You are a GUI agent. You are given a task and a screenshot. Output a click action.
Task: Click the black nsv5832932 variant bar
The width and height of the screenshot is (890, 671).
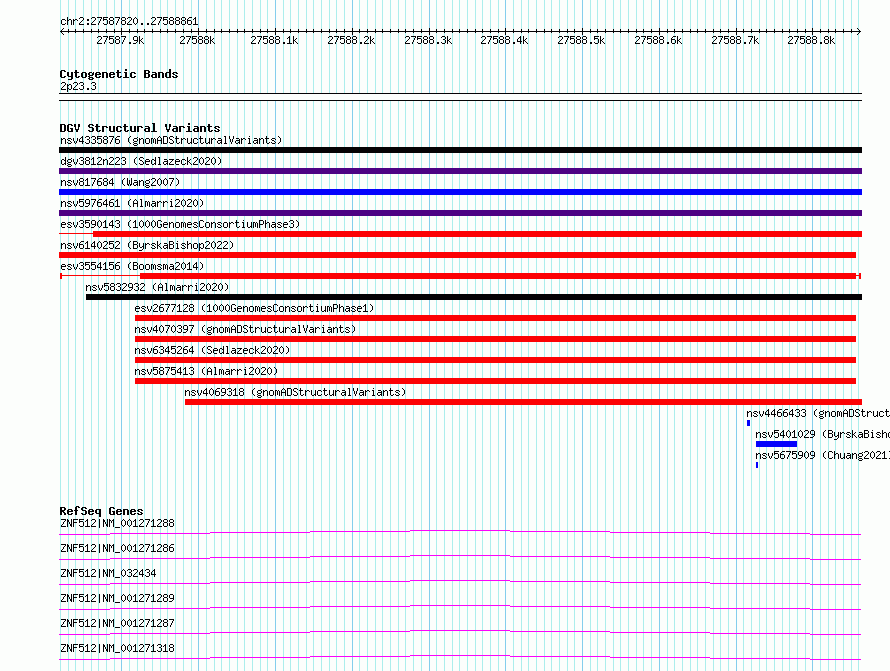474,297
